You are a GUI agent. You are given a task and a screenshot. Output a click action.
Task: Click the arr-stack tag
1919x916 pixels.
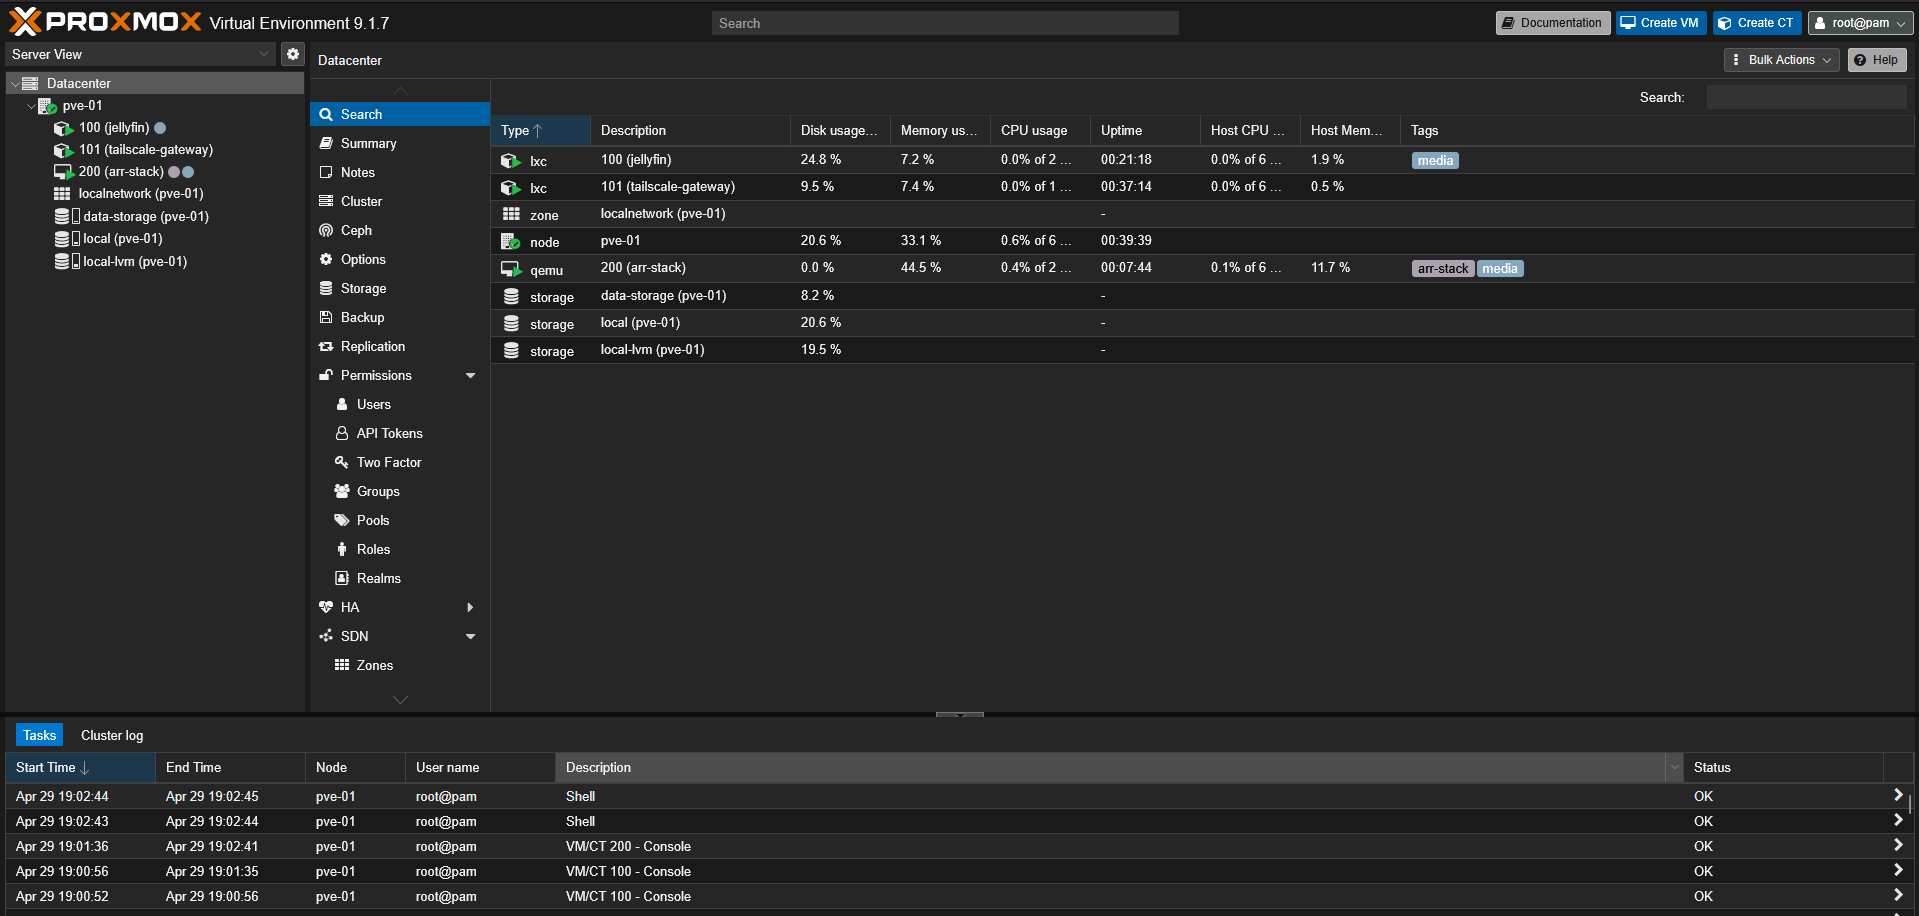coord(1443,268)
